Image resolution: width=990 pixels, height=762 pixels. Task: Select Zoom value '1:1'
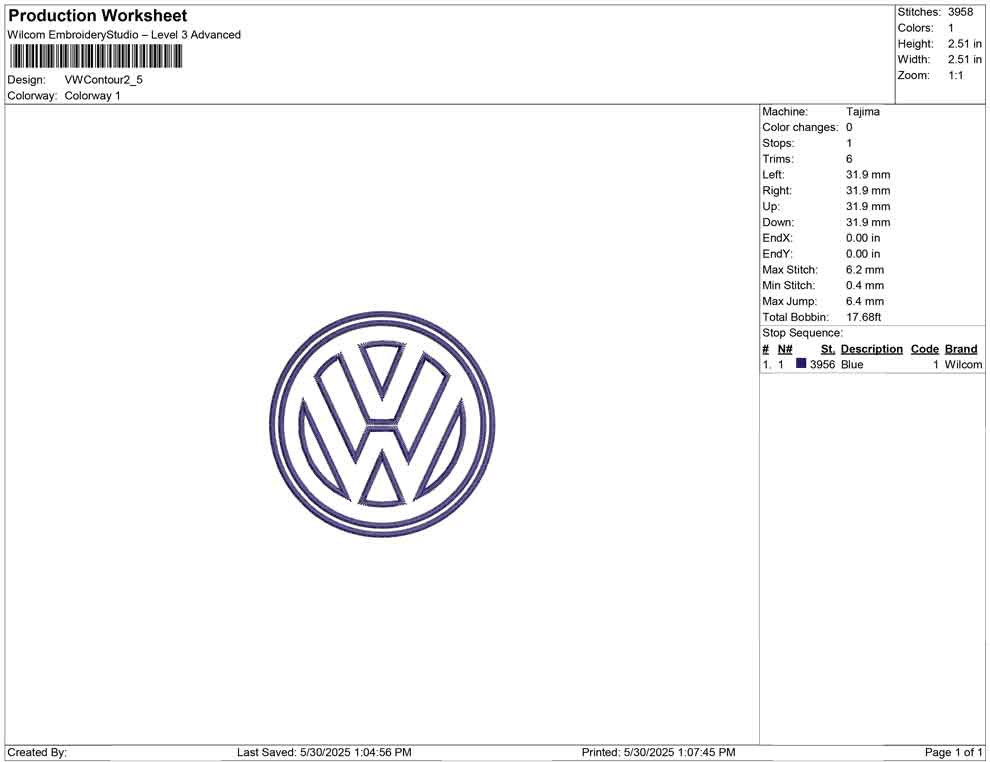tap(956, 75)
